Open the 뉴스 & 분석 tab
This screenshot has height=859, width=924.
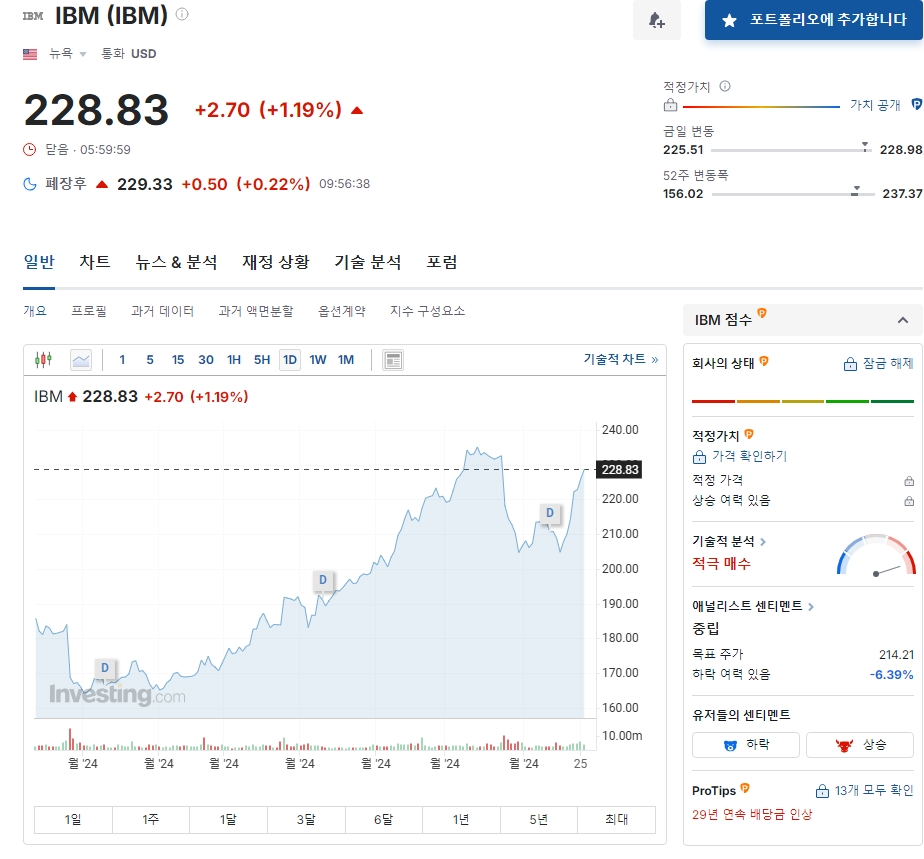tap(176, 262)
